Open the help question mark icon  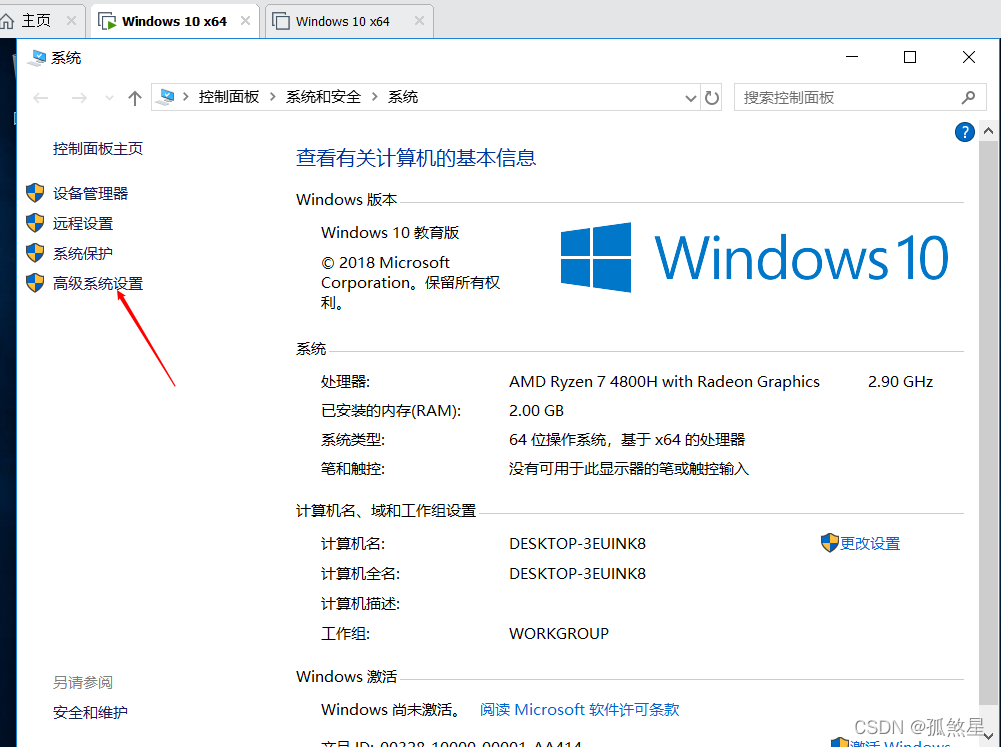[x=964, y=132]
